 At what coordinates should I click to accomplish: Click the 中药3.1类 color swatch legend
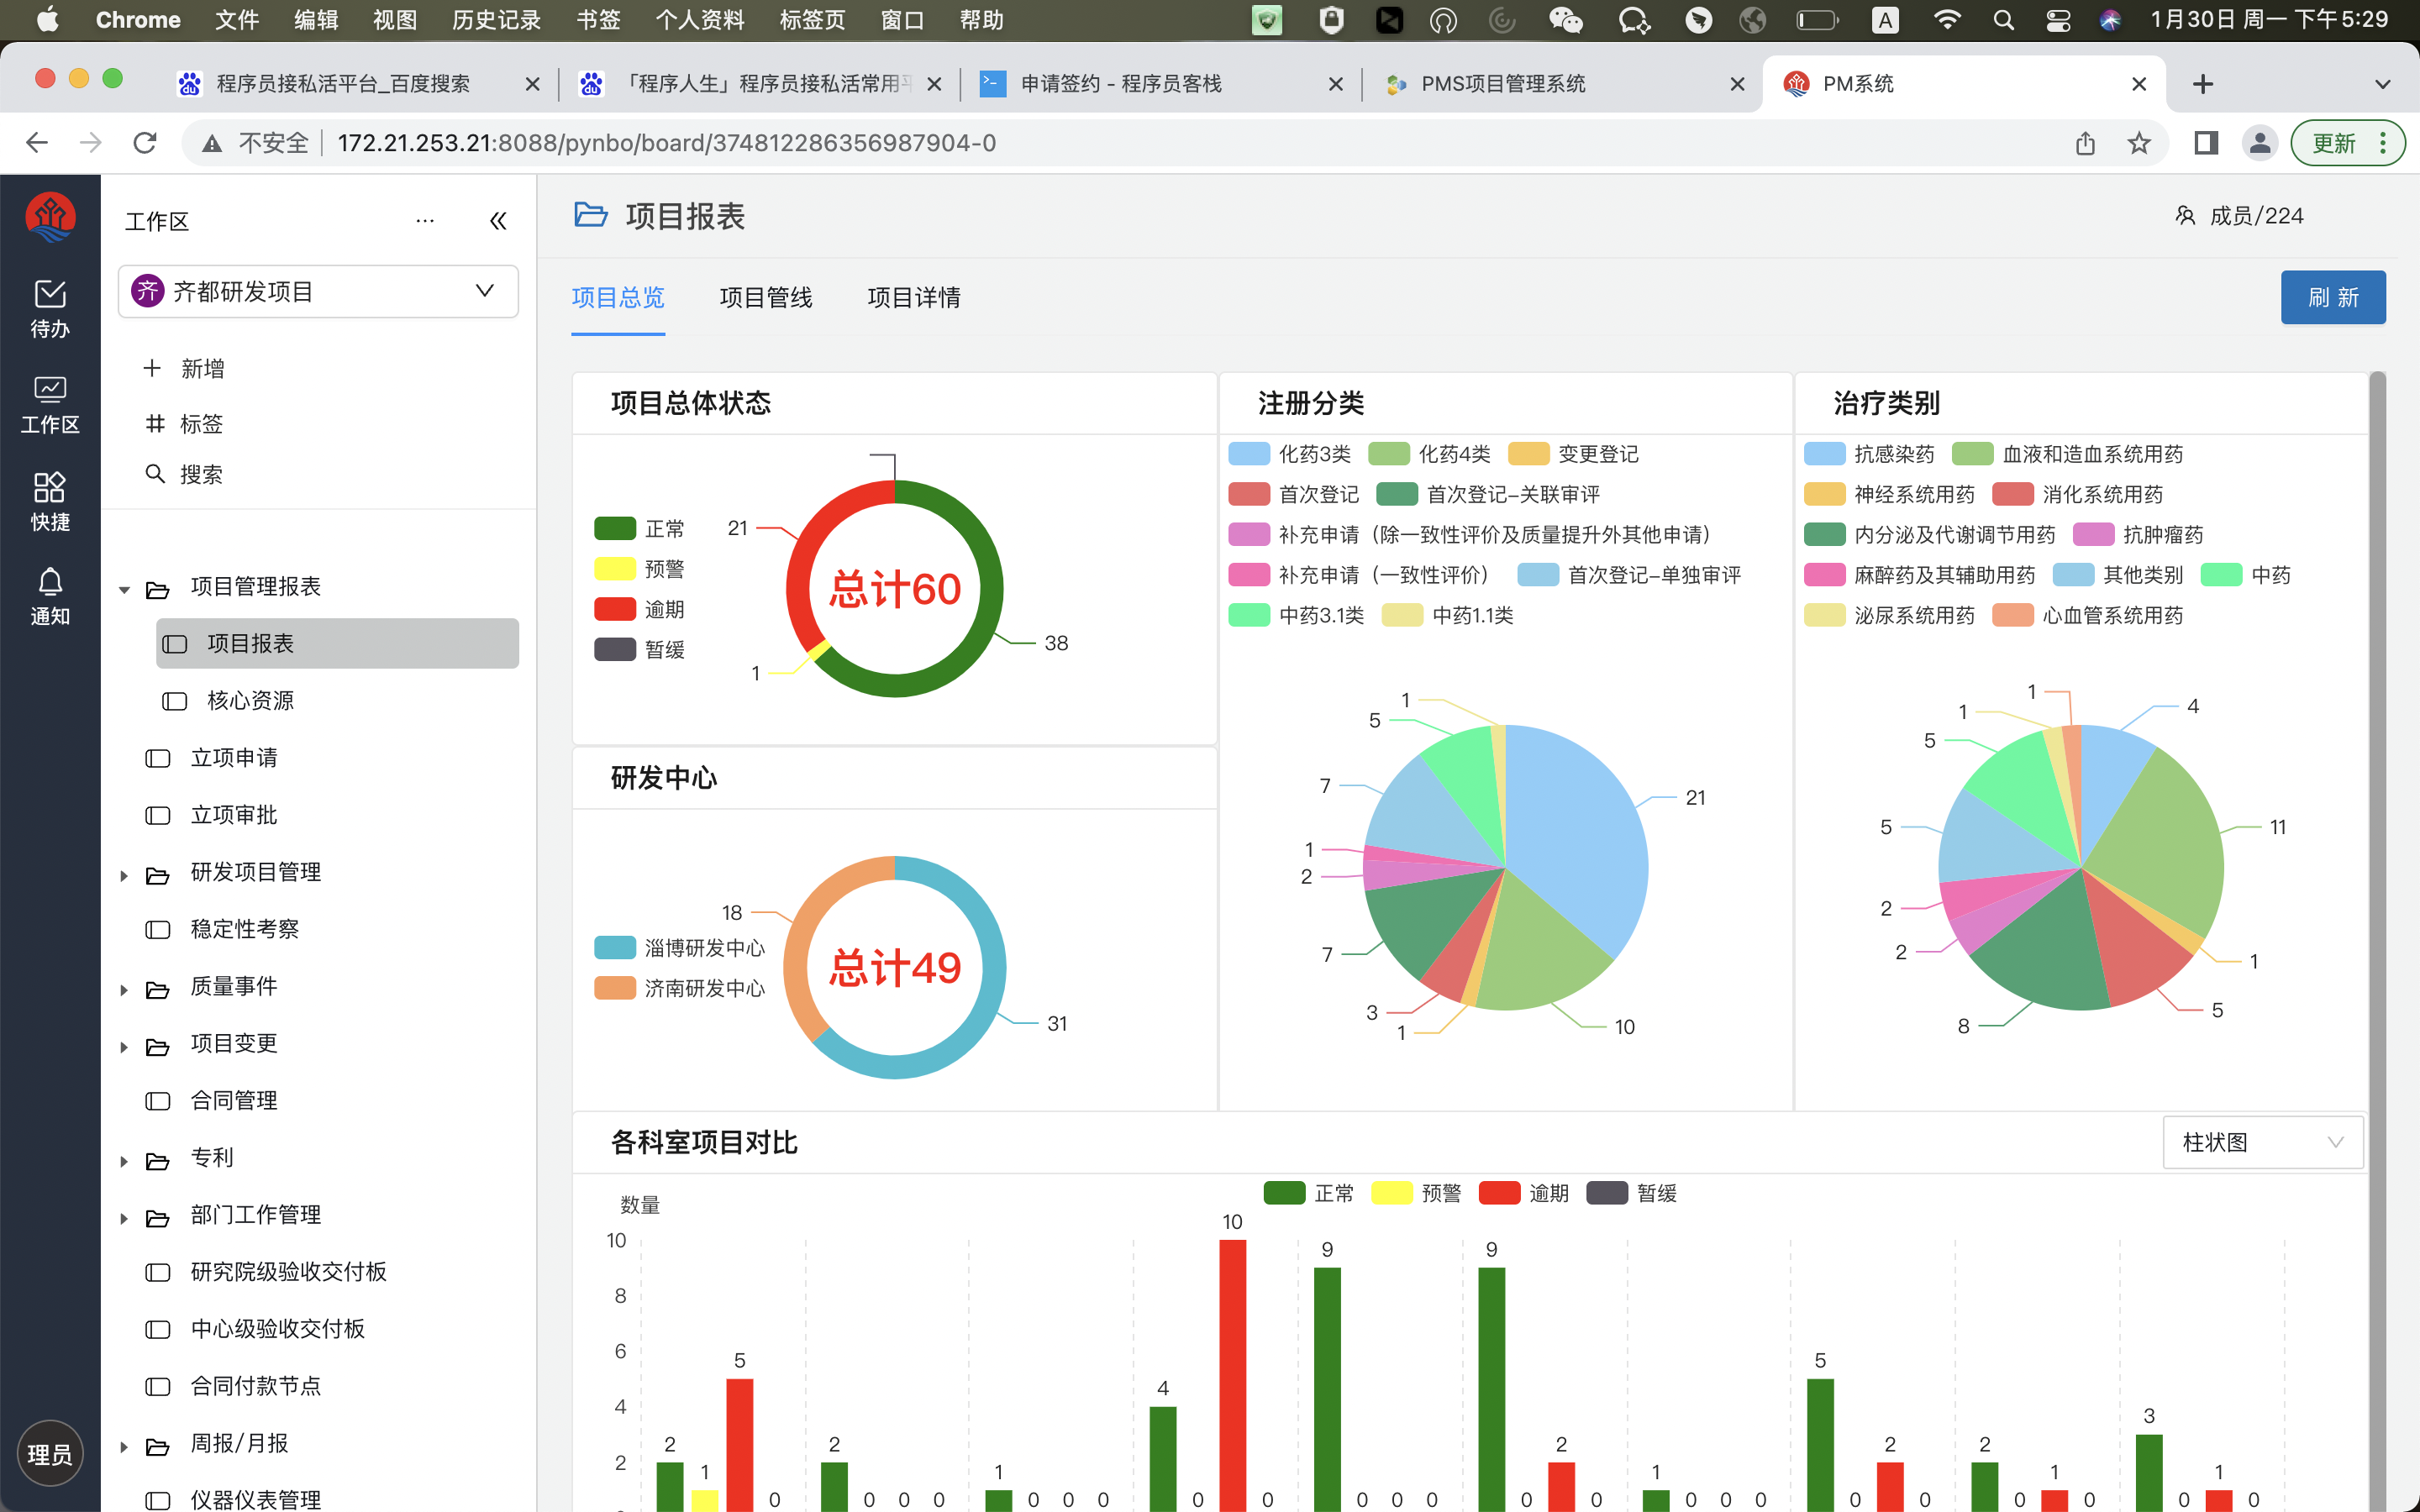(x=1249, y=615)
